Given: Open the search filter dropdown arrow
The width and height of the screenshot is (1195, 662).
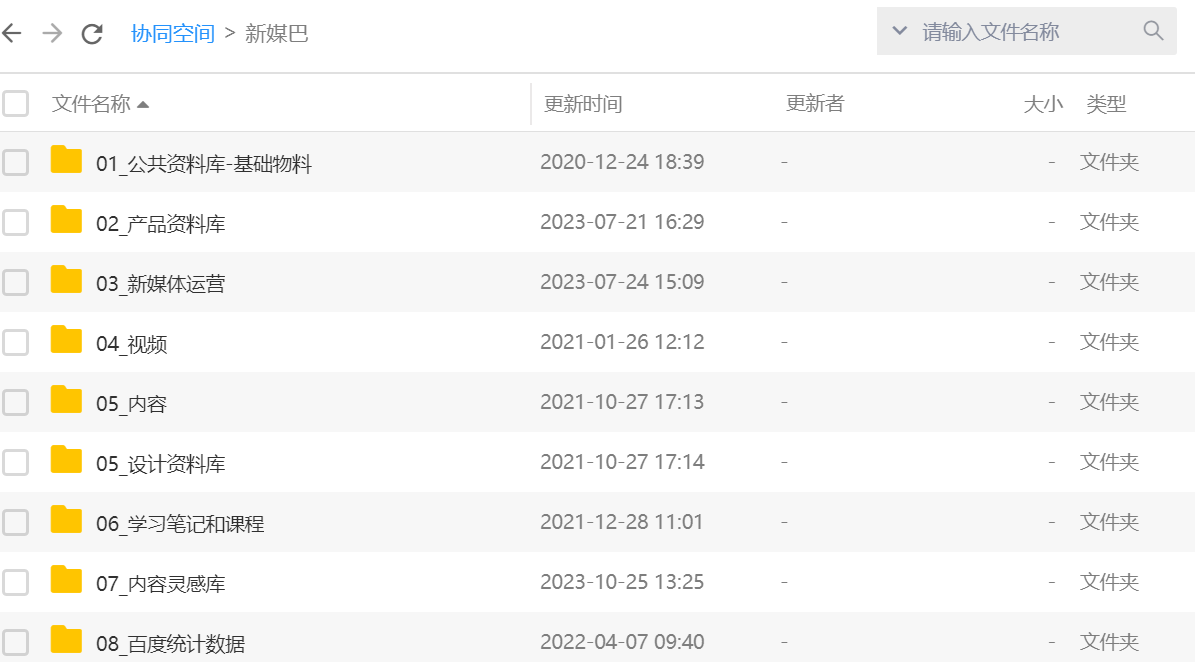Looking at the screenshot, I should coord(899,31).
